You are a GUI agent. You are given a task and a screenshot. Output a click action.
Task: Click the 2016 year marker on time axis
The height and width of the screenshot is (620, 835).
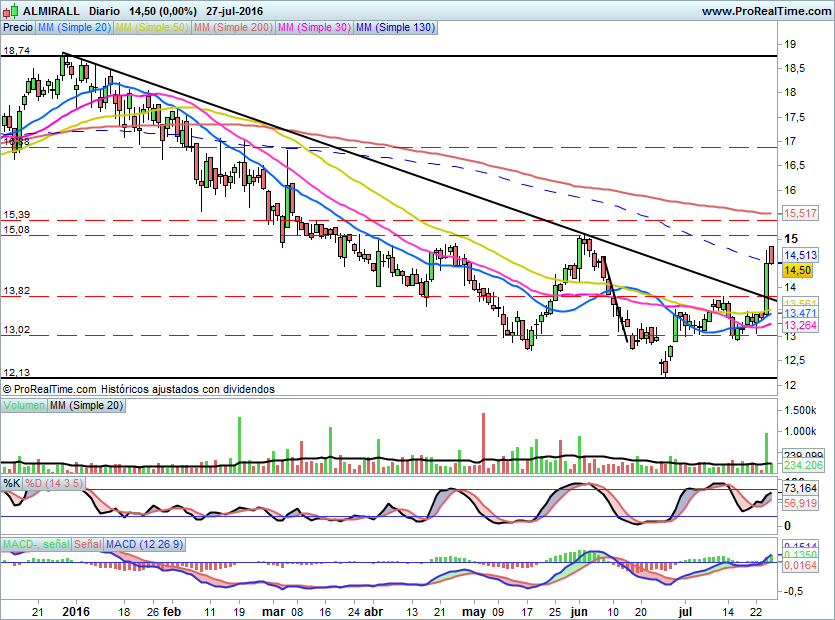(76, 611)
